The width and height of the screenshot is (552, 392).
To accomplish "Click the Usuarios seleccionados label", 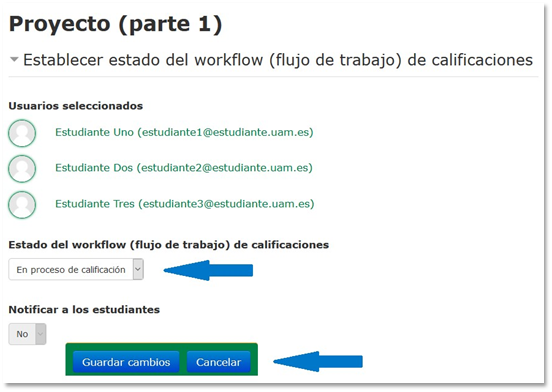I will [76, 106].
